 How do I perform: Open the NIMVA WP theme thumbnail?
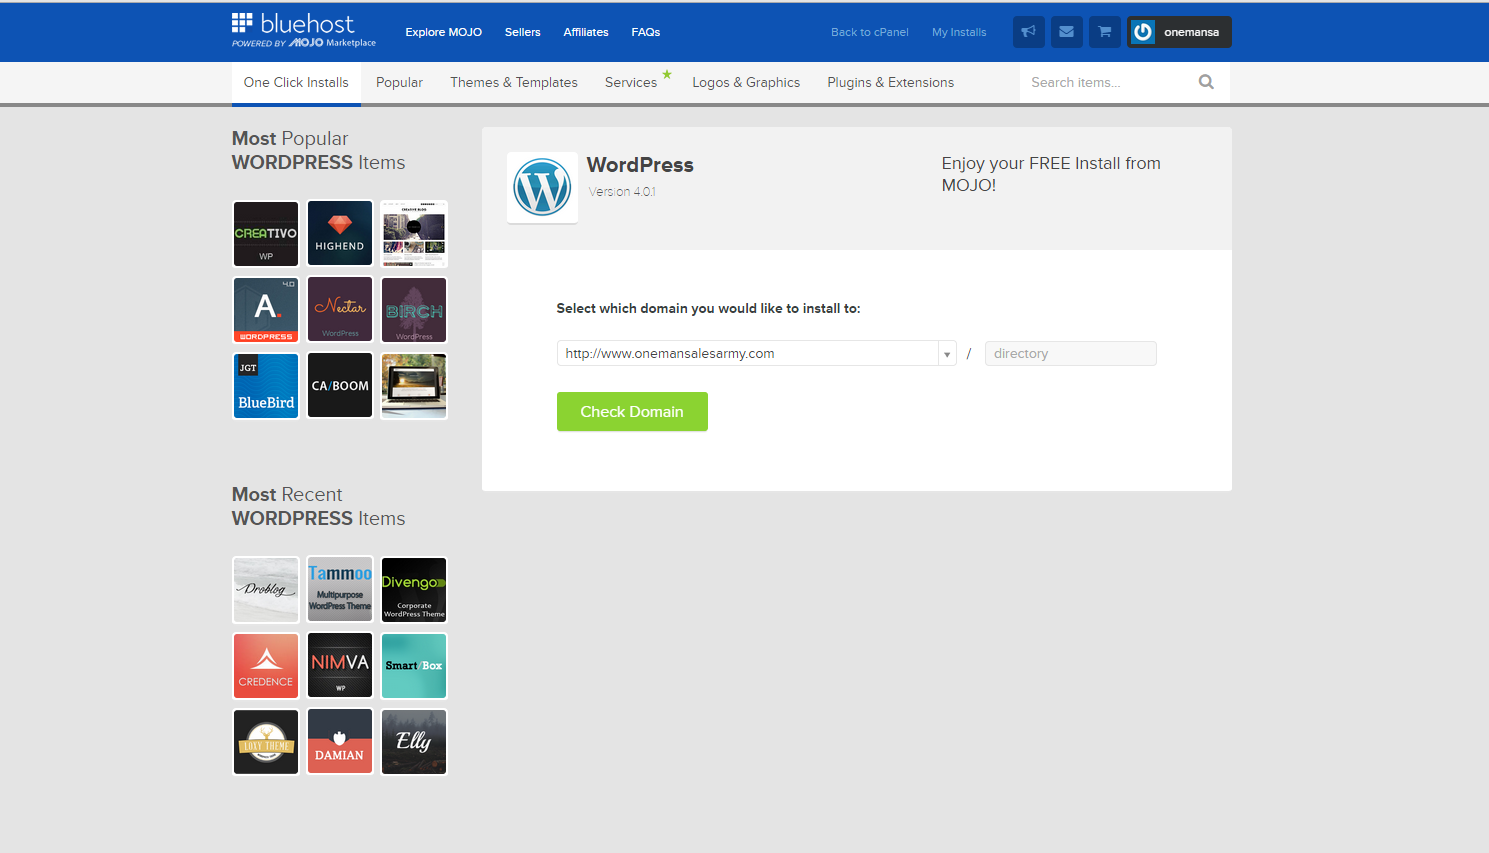tap(340, 666)
